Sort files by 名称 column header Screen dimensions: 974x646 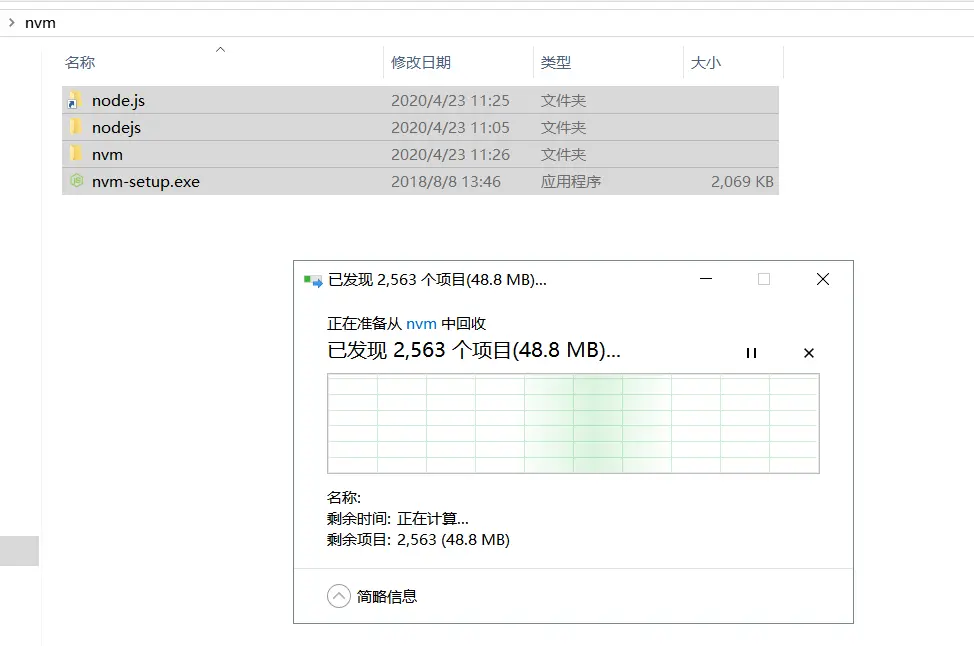point(80,63)
